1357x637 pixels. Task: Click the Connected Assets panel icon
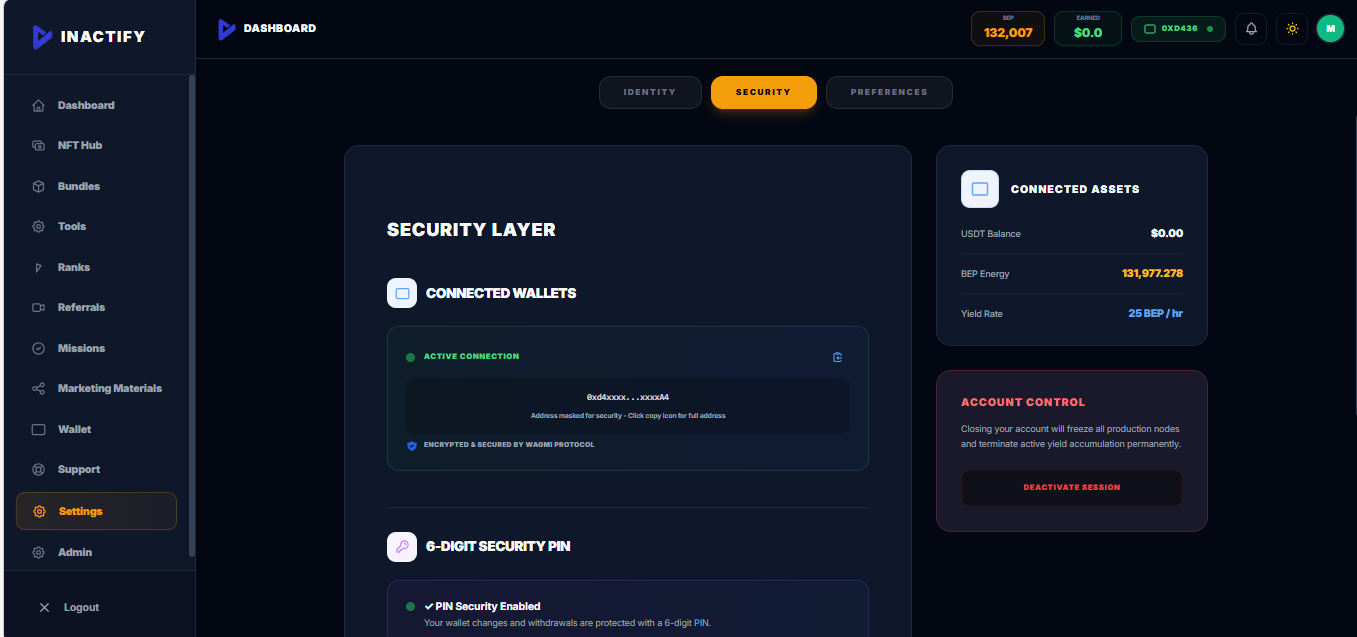click(979, 189)
